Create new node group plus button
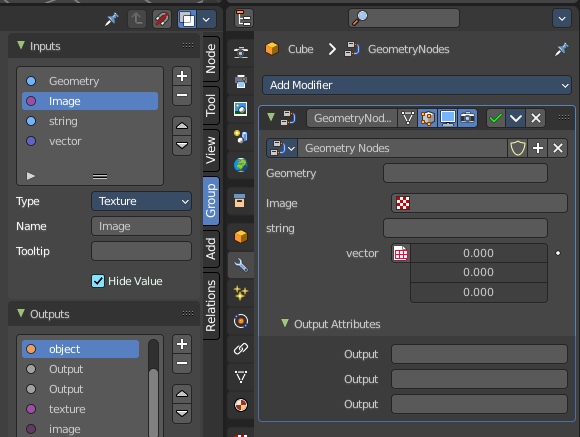 tap(538, 148)
